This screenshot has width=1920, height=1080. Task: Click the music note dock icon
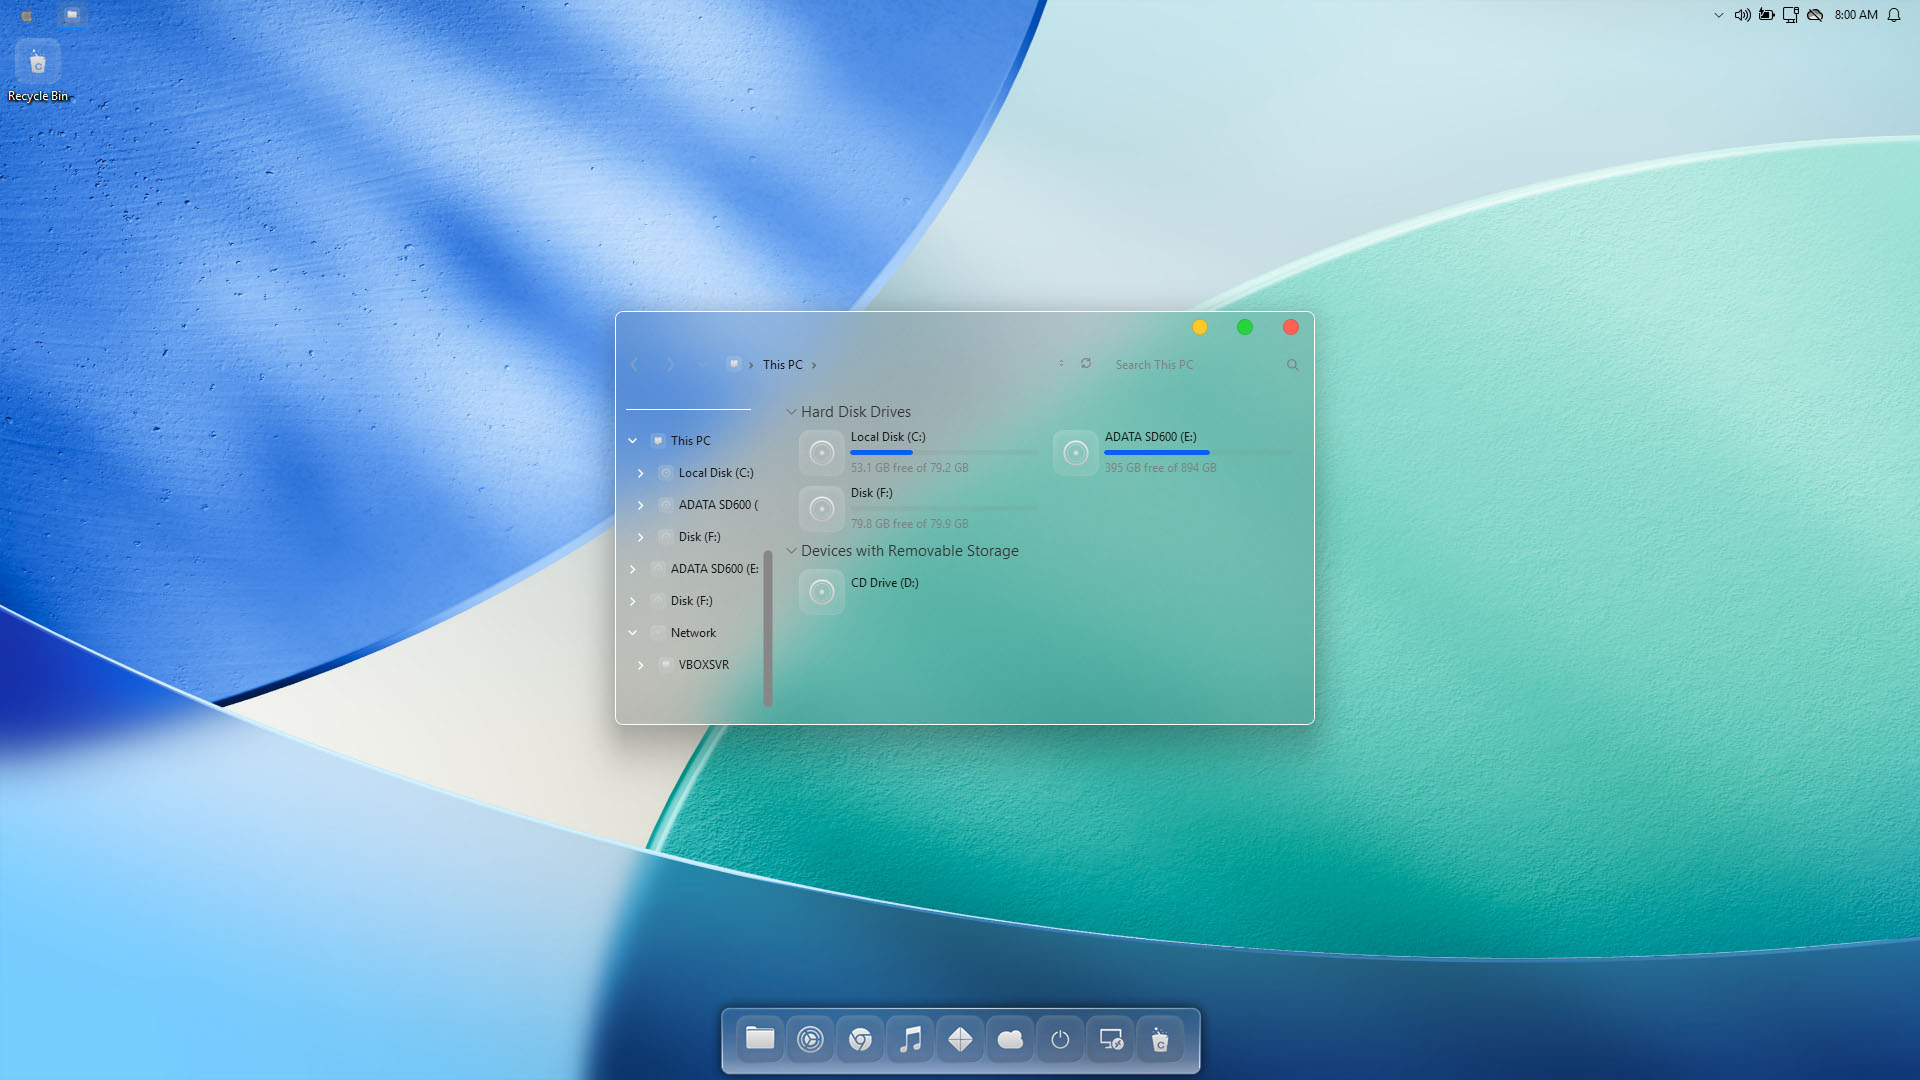click(x=910, y=1040)
